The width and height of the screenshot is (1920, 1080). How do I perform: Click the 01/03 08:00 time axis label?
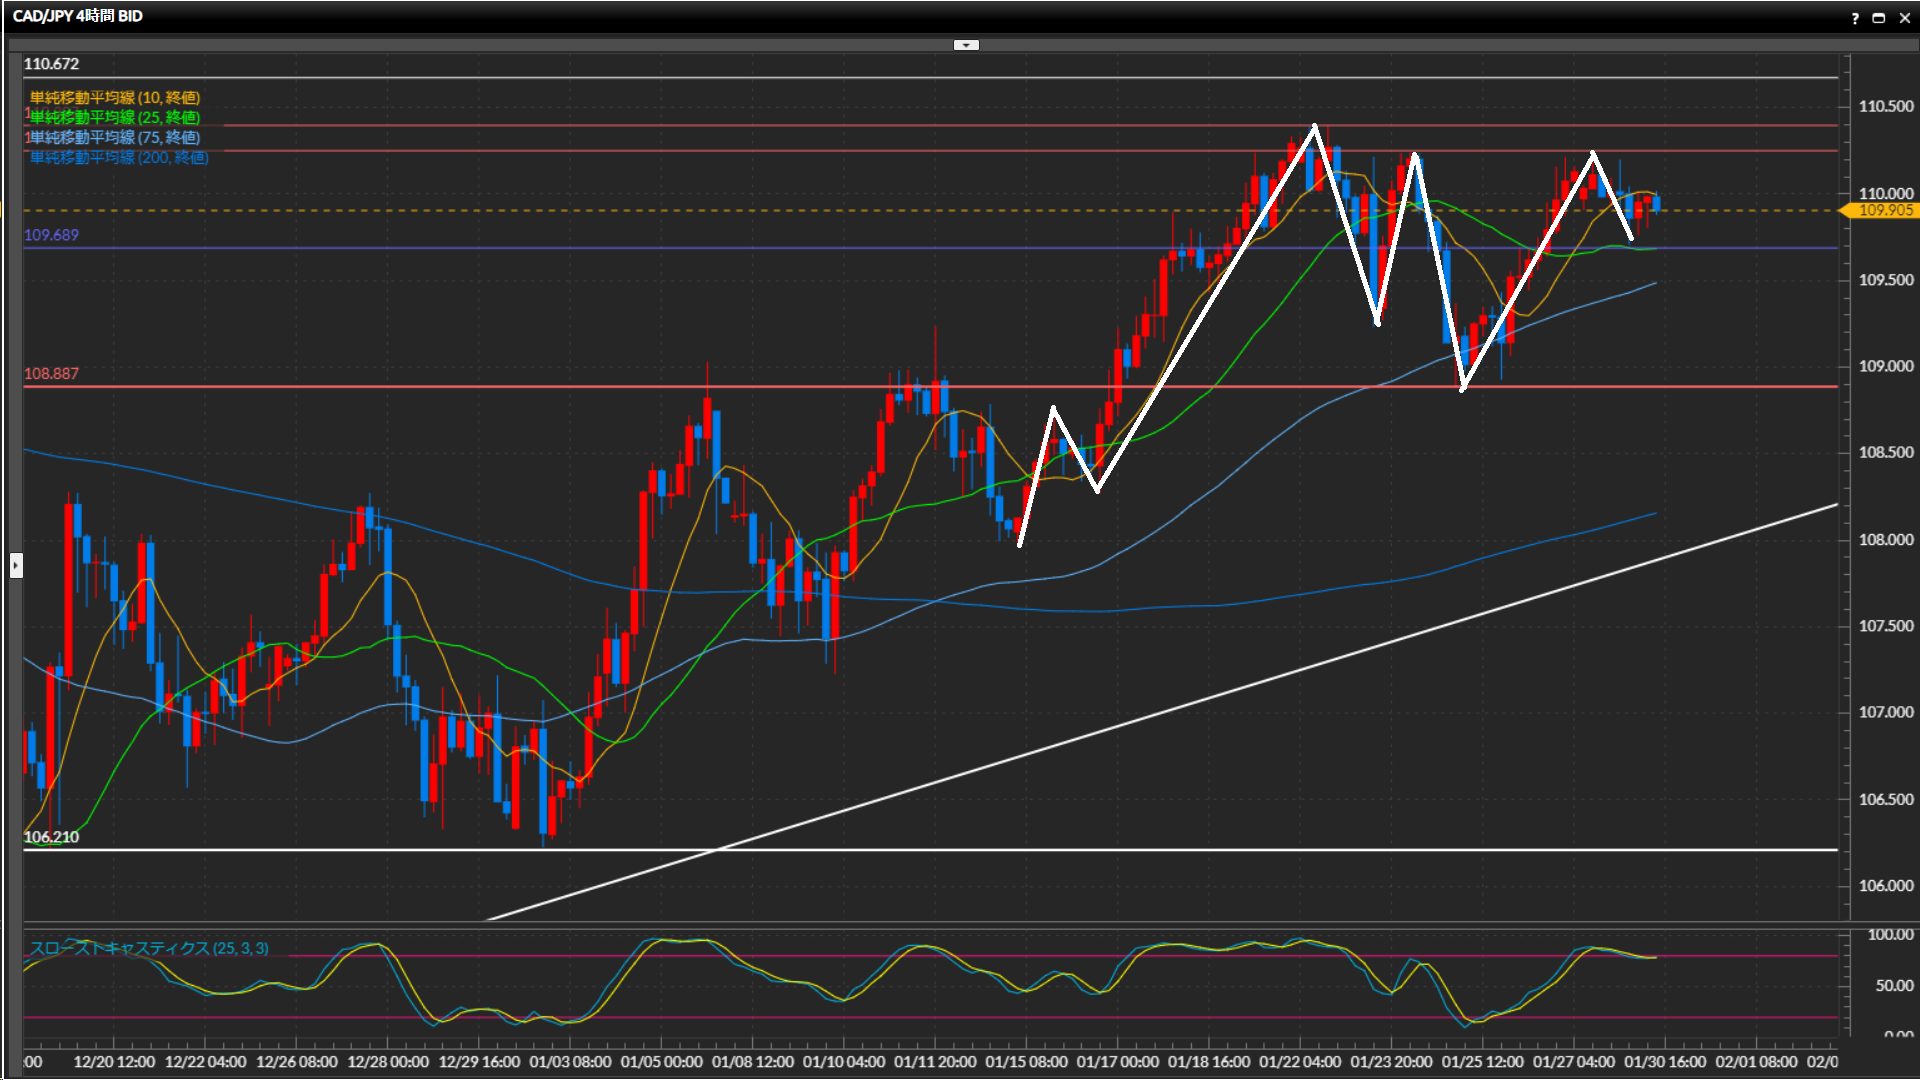pos(570,1061)
